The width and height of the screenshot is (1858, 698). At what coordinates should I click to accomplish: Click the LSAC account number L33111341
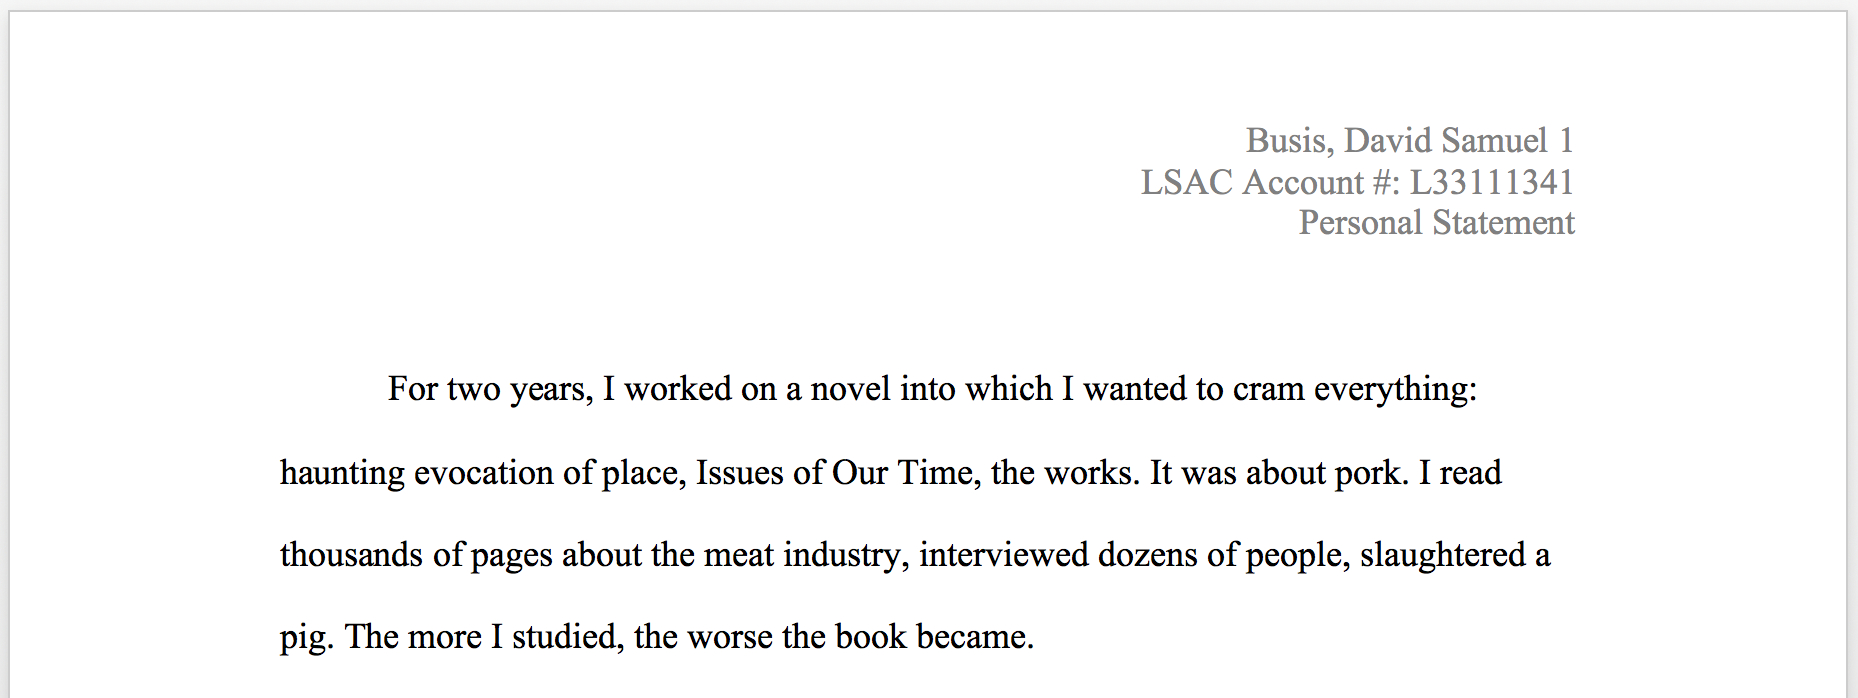[1491, 183]
